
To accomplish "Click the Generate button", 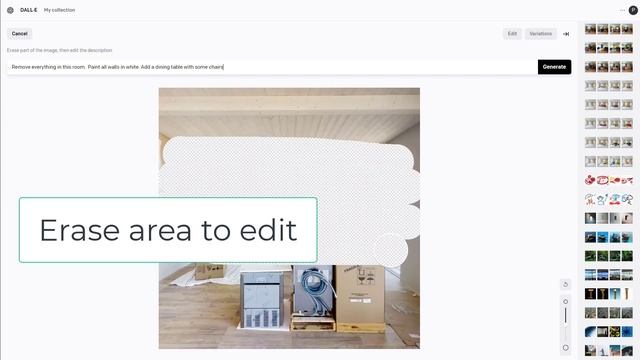I will 554,67.
